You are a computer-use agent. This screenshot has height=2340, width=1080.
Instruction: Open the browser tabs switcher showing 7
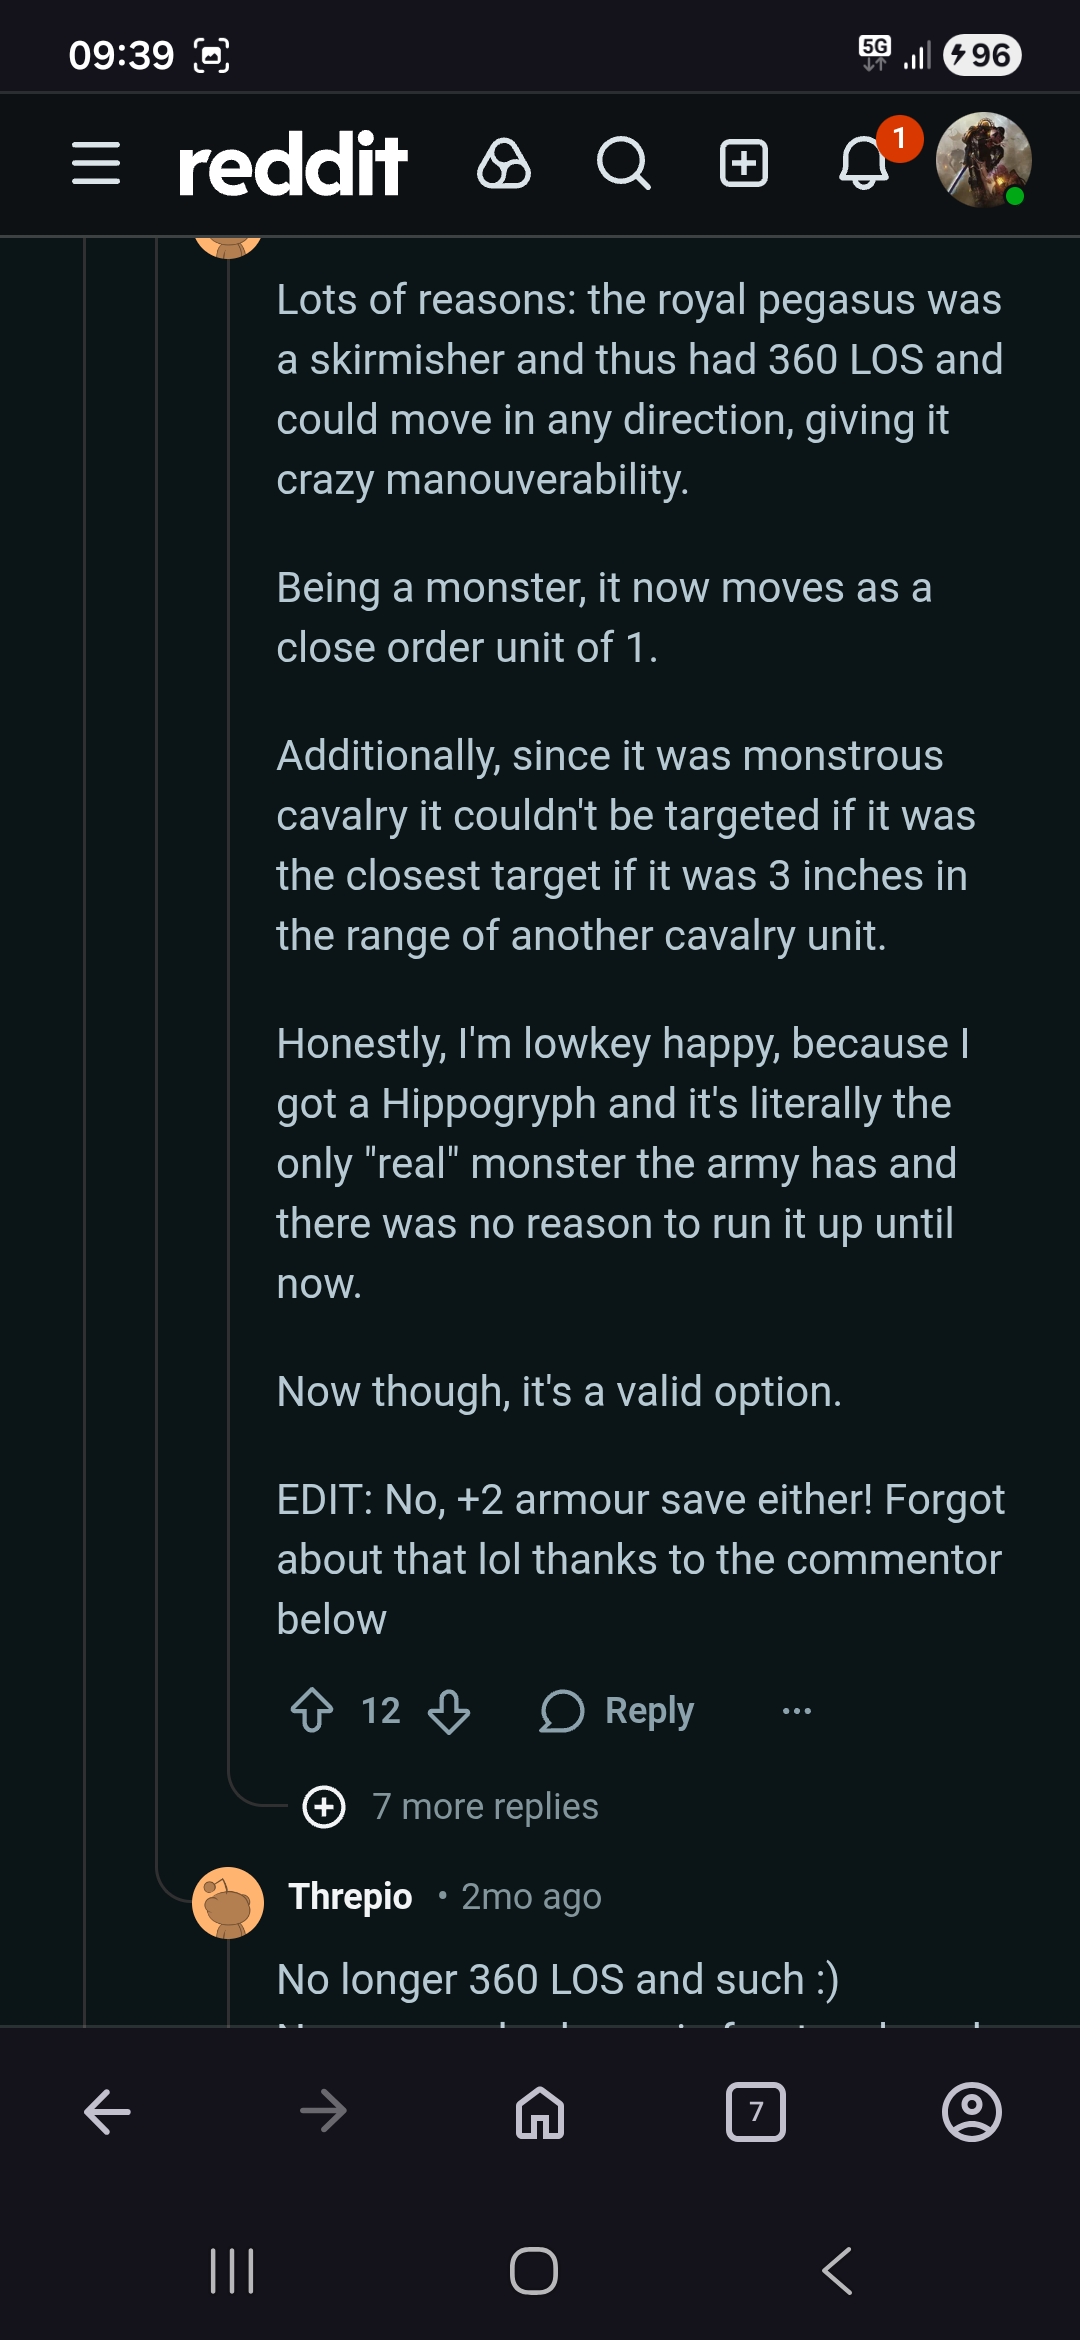756,2112
